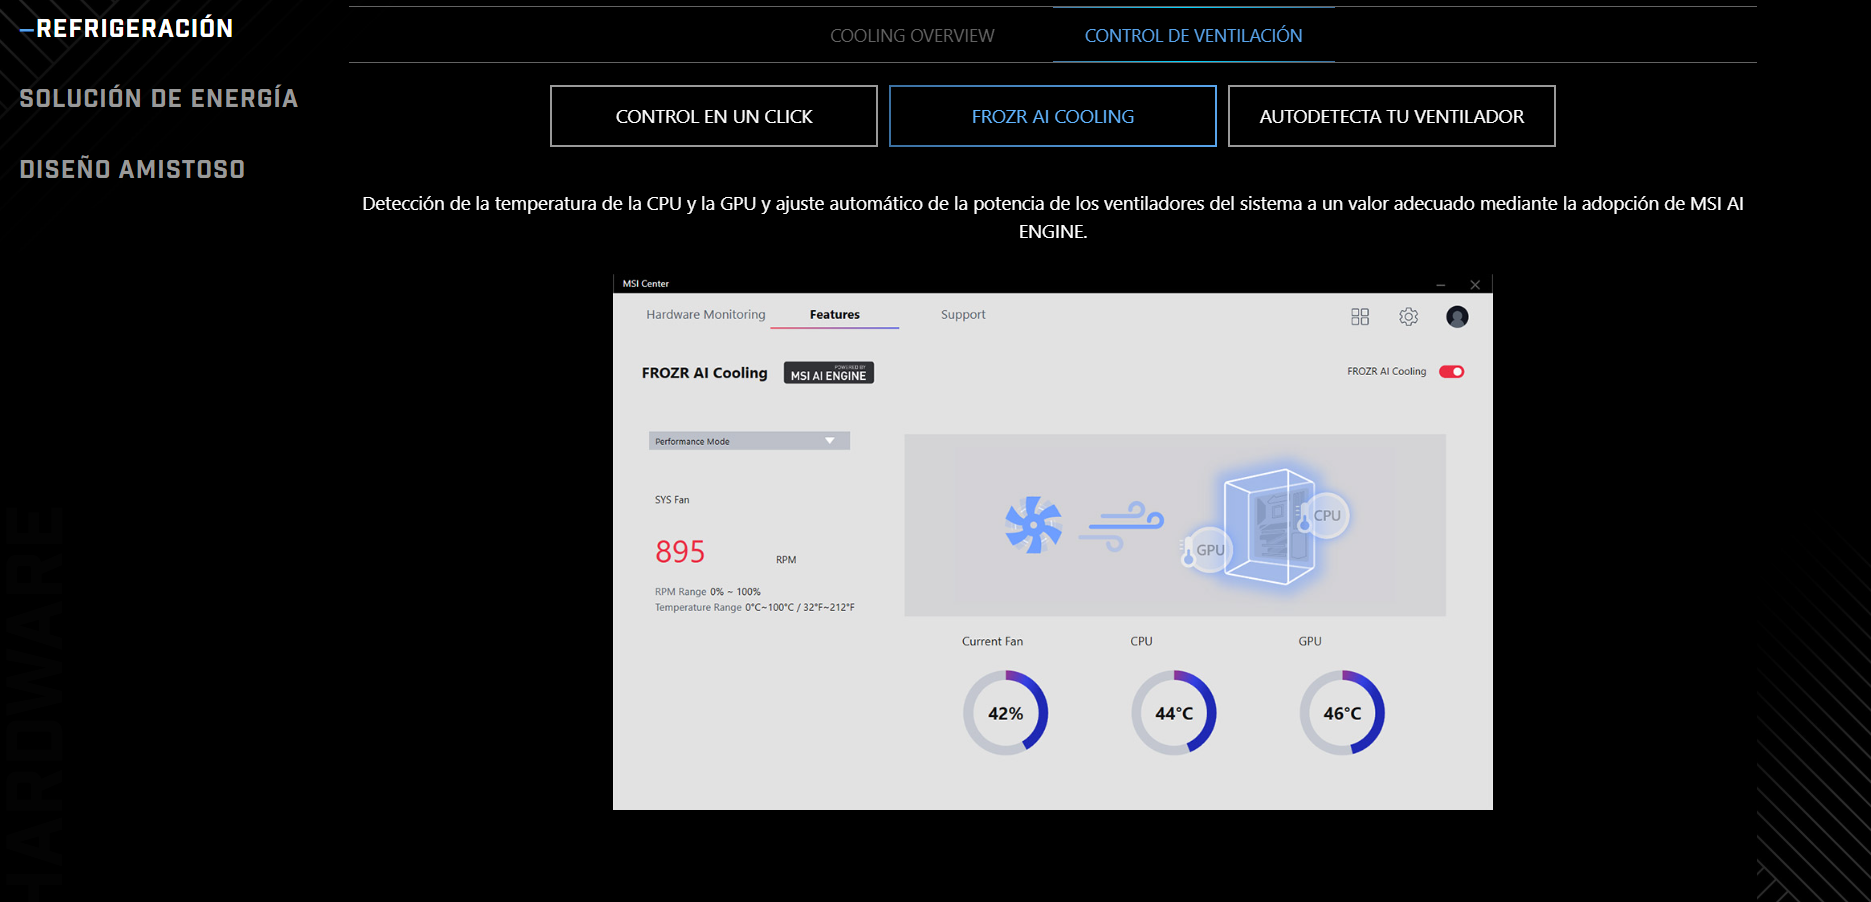Minimize the MSI Center window
1871x902 pixels.
(1441, 285)
